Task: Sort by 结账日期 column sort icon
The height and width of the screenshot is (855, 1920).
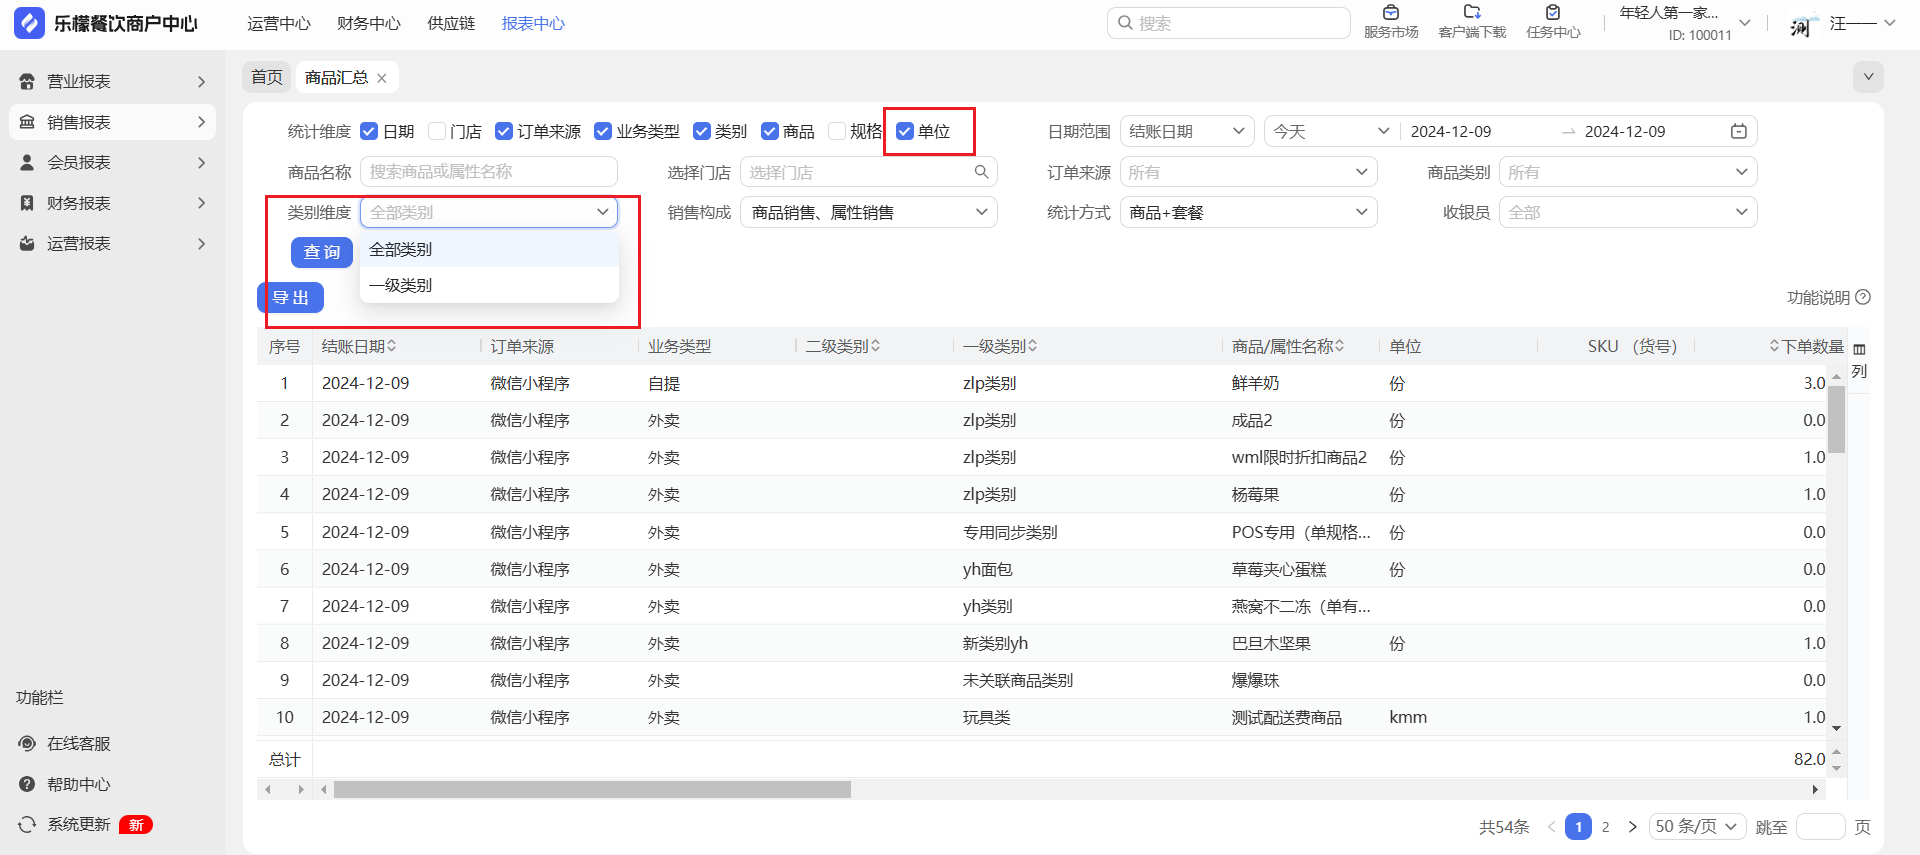Action: 392,346
